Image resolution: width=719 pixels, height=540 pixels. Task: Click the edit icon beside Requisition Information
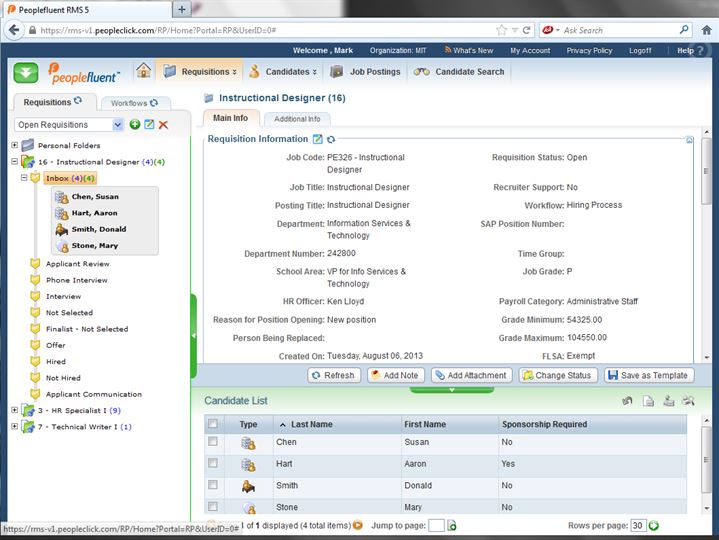coord(318,140)
